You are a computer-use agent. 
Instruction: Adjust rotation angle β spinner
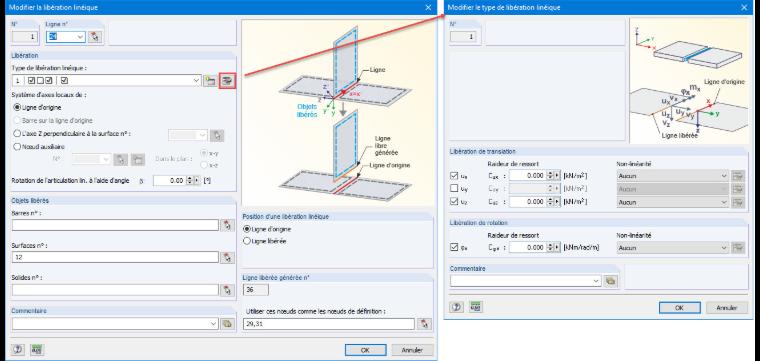click(190, 180)
